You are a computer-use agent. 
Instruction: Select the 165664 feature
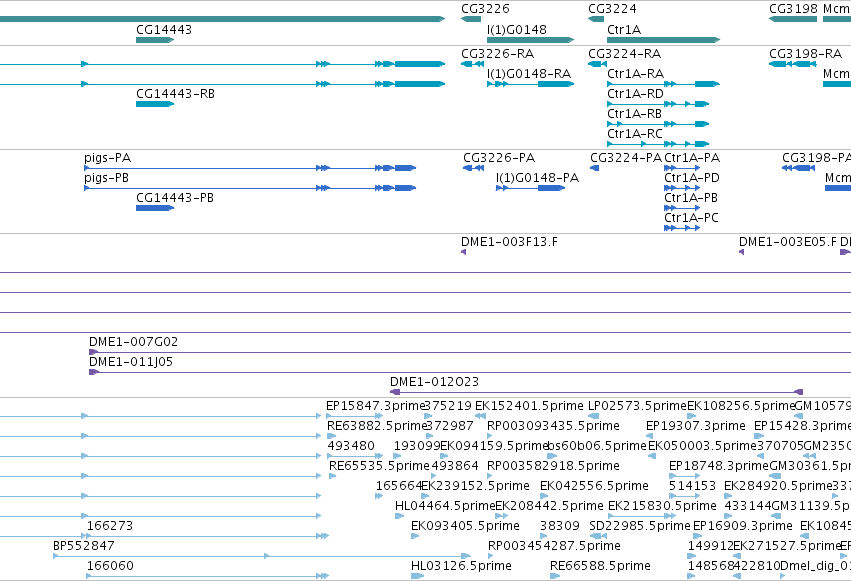tap(379, 496)
